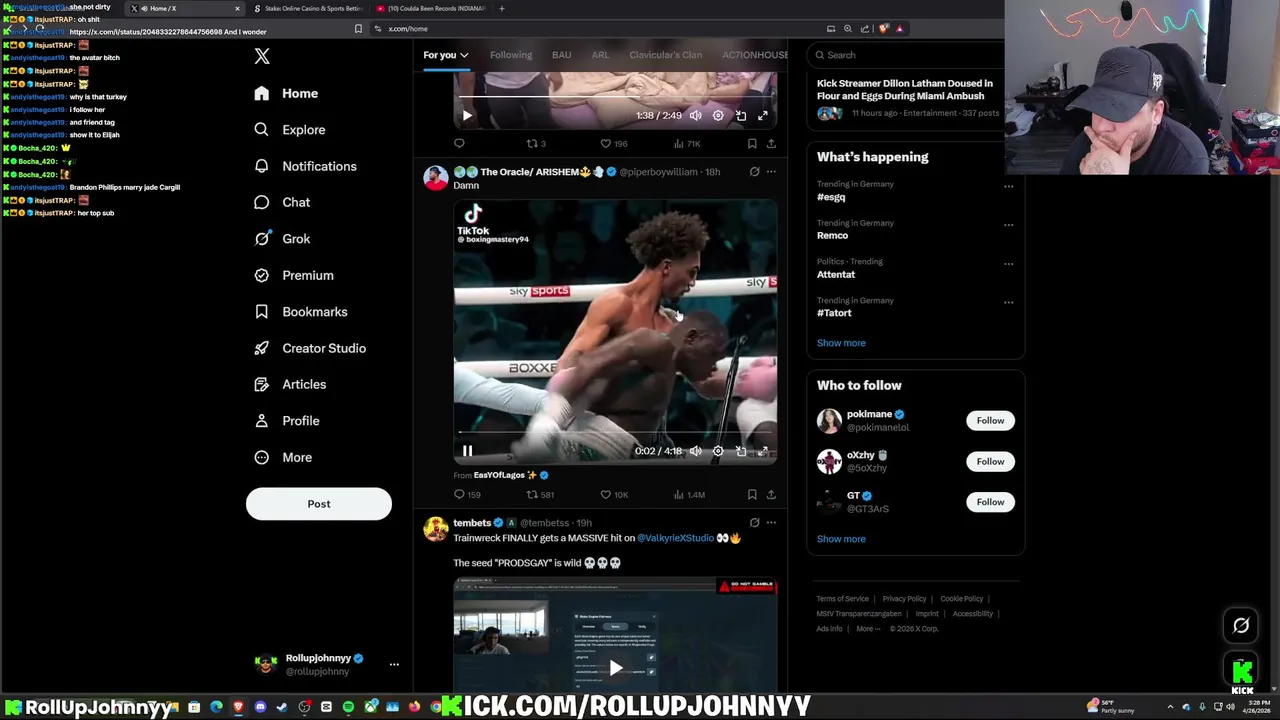Seek on the boxing video progress bar
1280x720 pixels.
click(x=615, y=433)
